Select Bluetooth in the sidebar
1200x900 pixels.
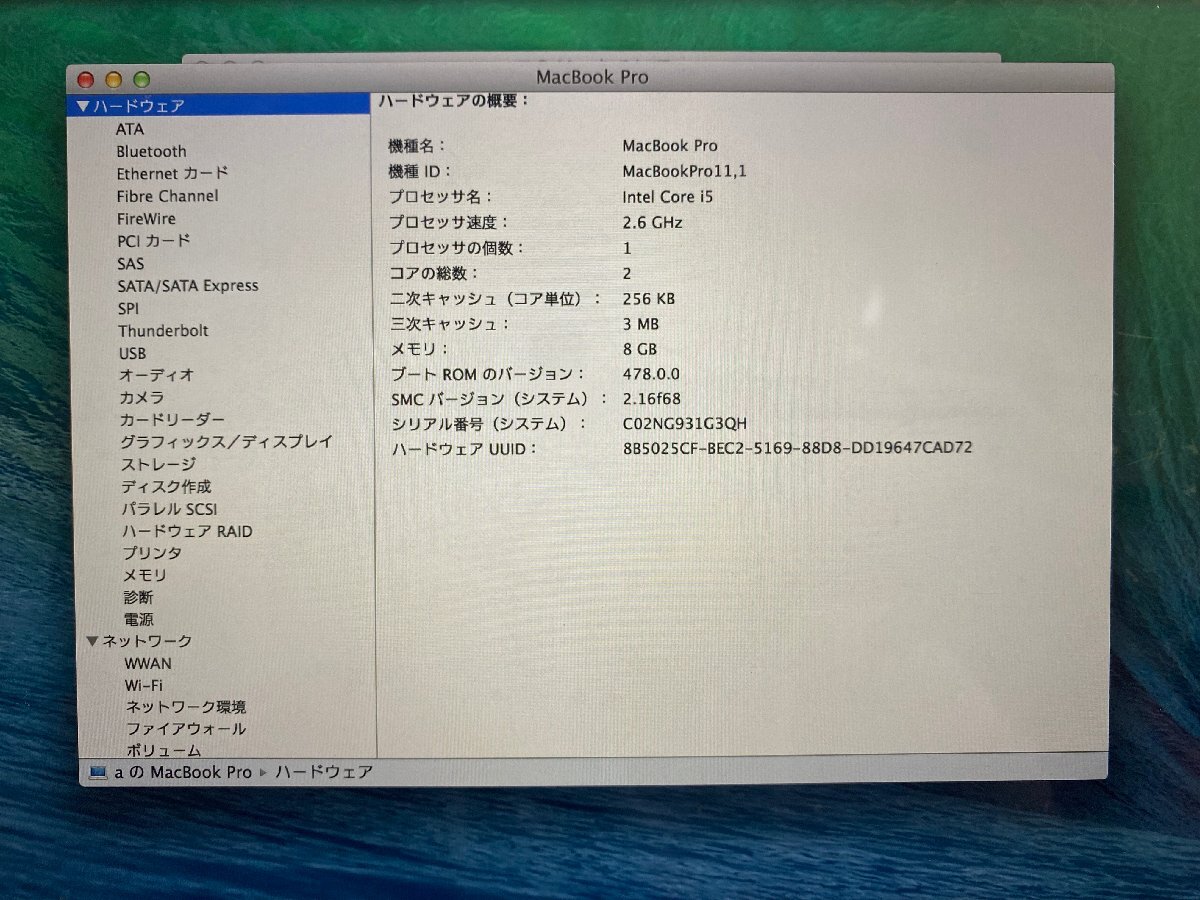click(x=151, y=151)
